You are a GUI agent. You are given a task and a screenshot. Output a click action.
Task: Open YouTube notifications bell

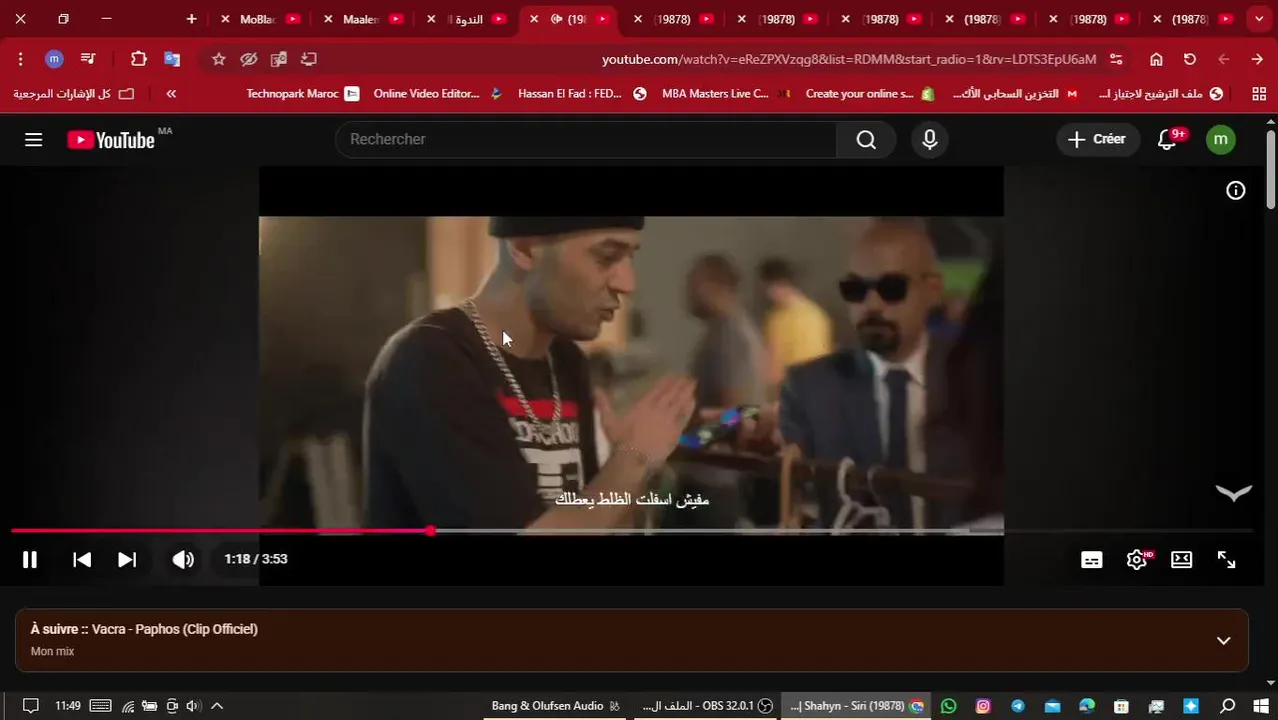coord(1167,140)
